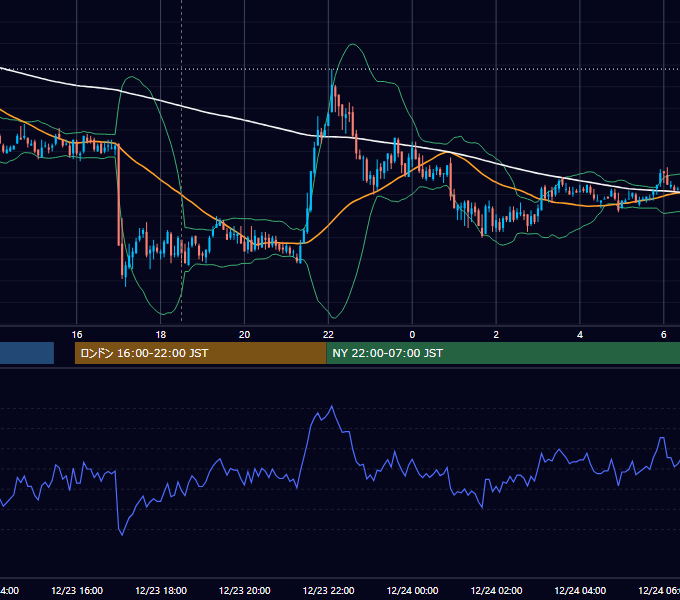The width and height of the screenshot is (680, 600).
Task: Select the ロンドン 16:00-22:00 JST session bar
Action: (x=200, y=353)
